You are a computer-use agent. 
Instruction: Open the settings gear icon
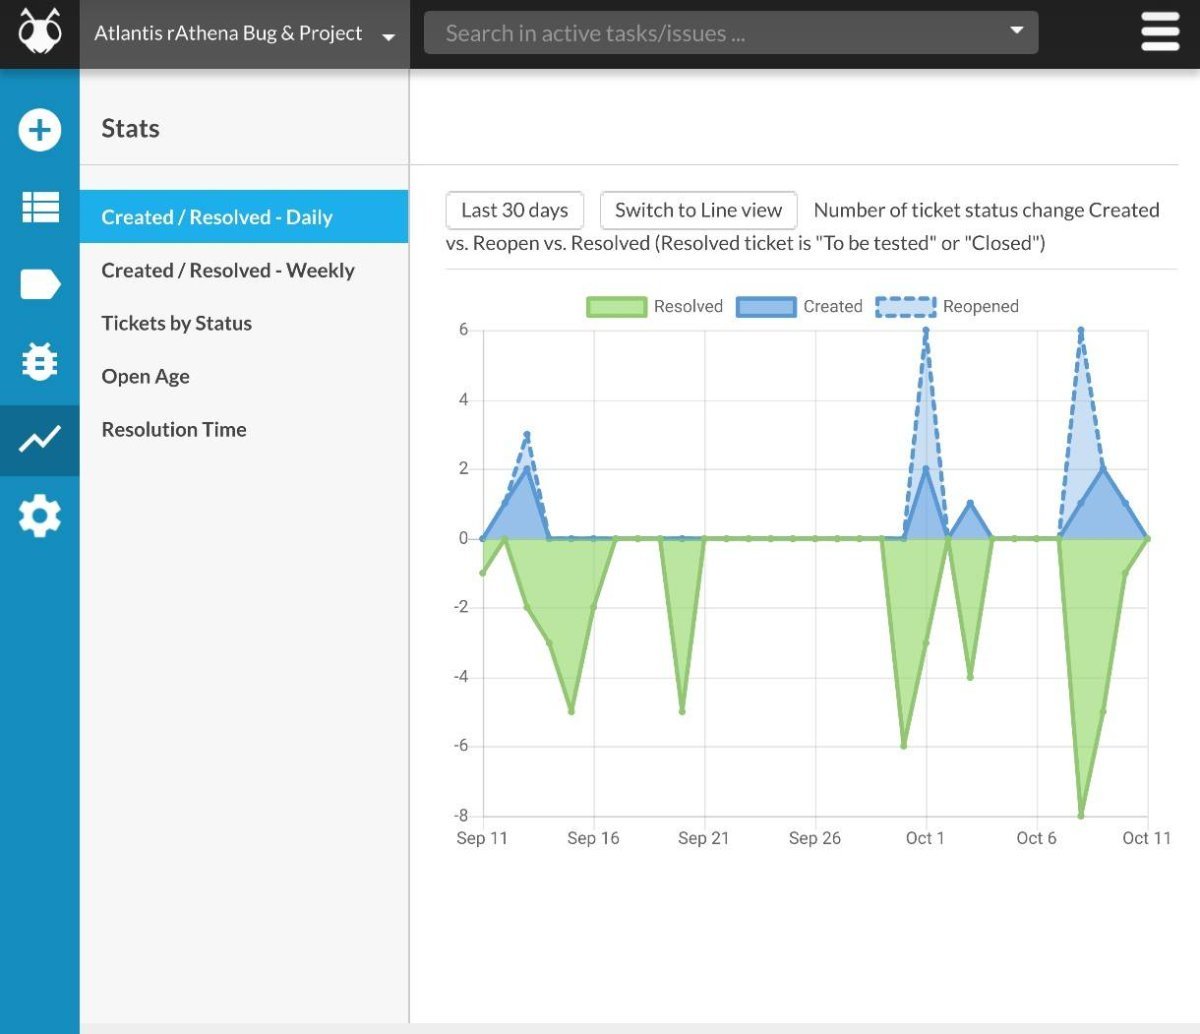[40, 516]
